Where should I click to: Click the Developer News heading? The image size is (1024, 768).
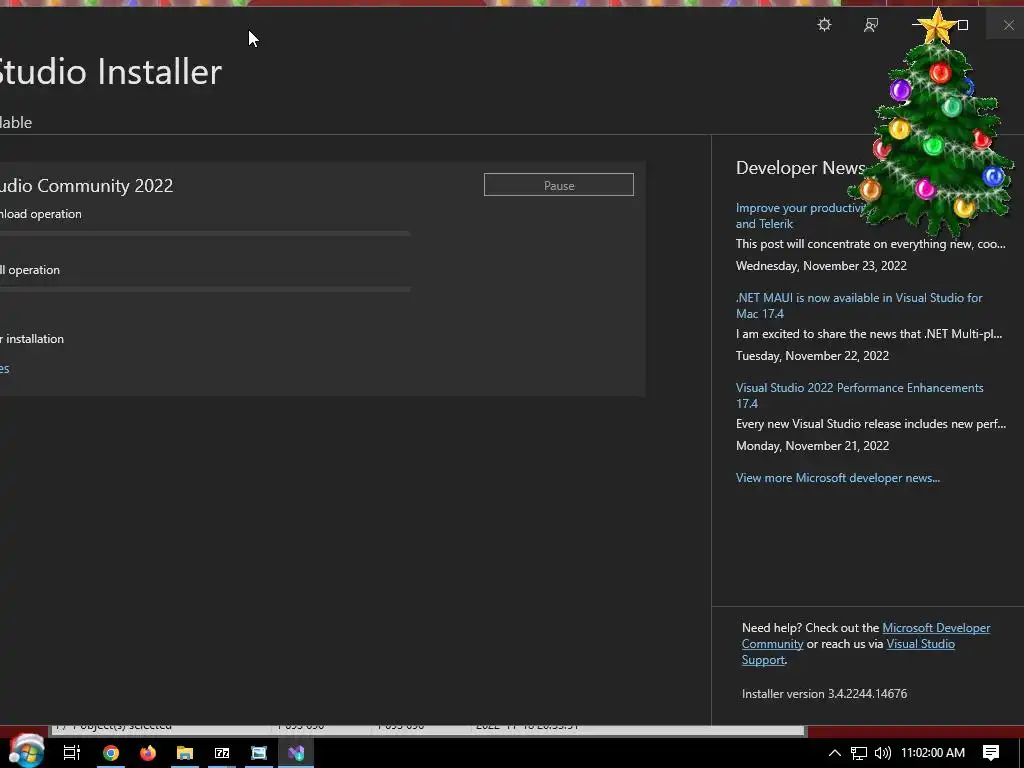click(x=801, y=168)
